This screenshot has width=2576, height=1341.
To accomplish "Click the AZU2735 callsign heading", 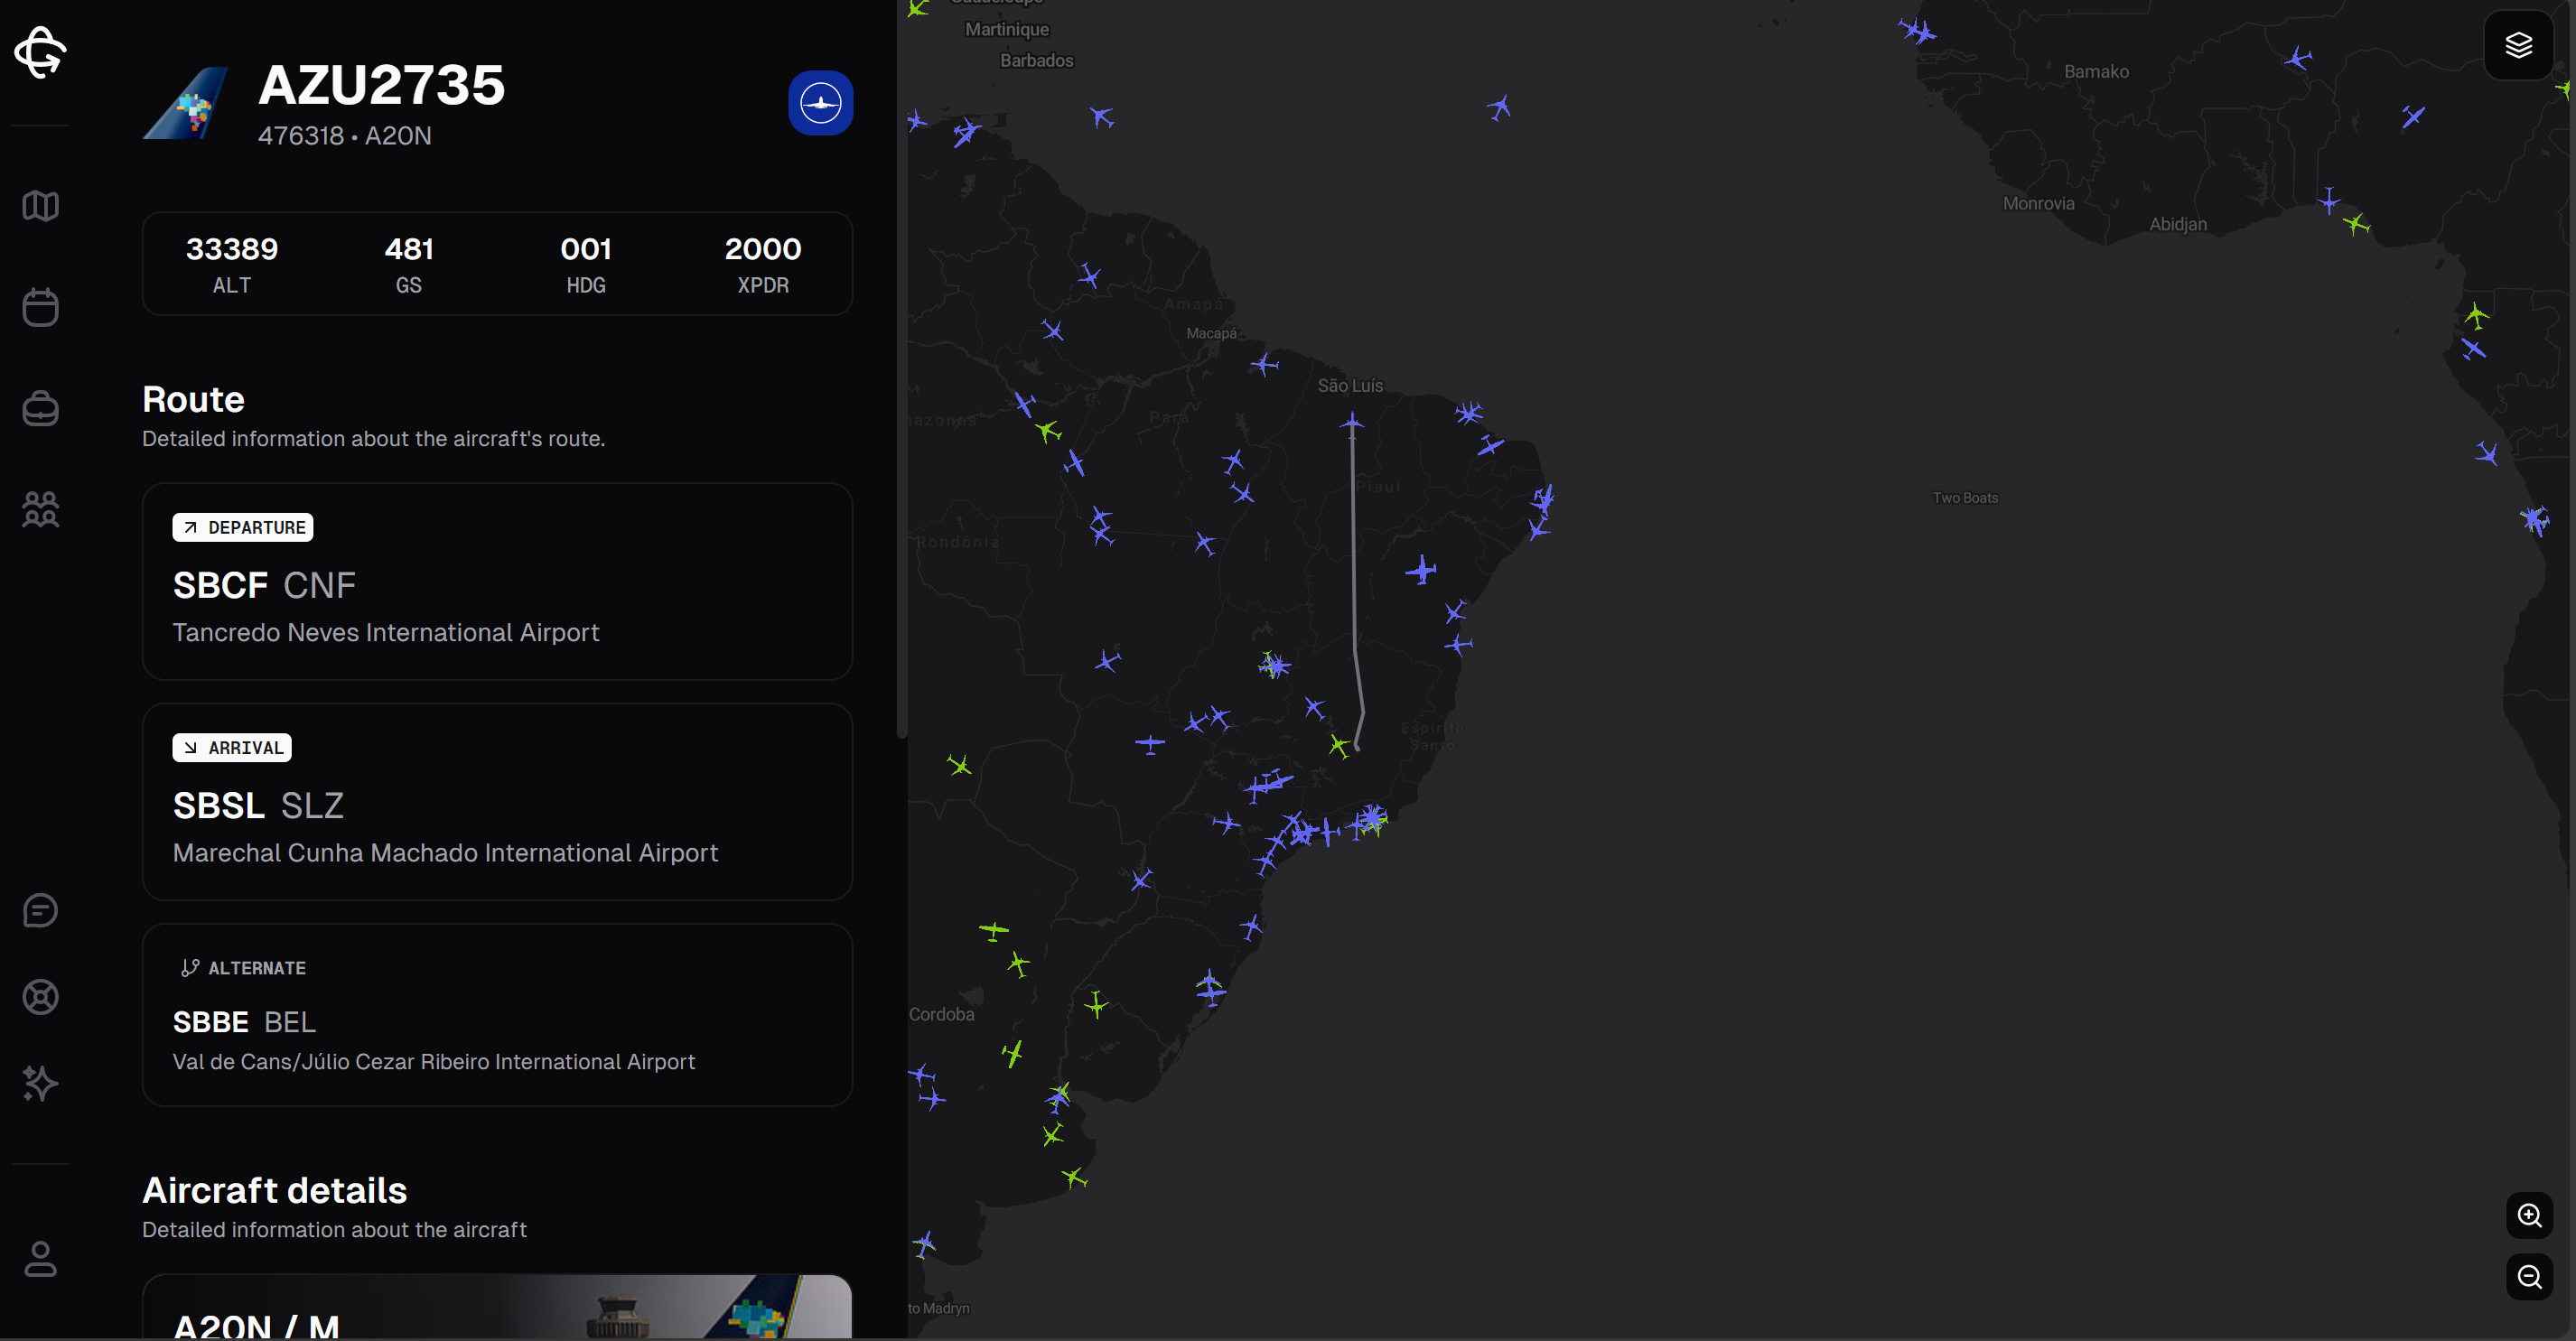I will [382, 85].
